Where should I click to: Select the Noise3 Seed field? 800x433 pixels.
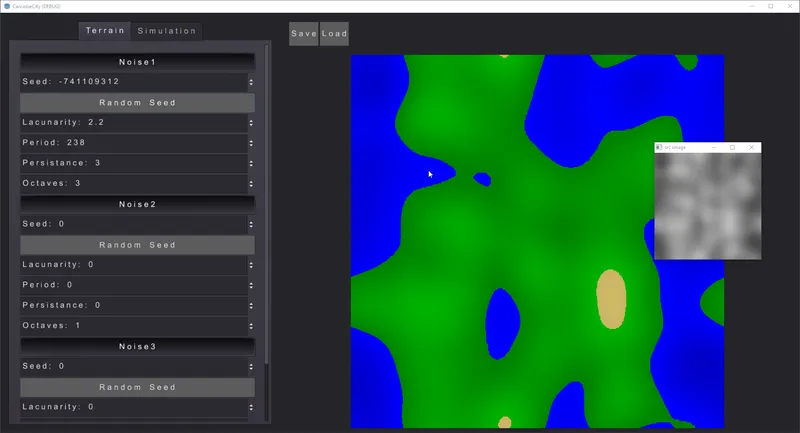coord(134,366)
